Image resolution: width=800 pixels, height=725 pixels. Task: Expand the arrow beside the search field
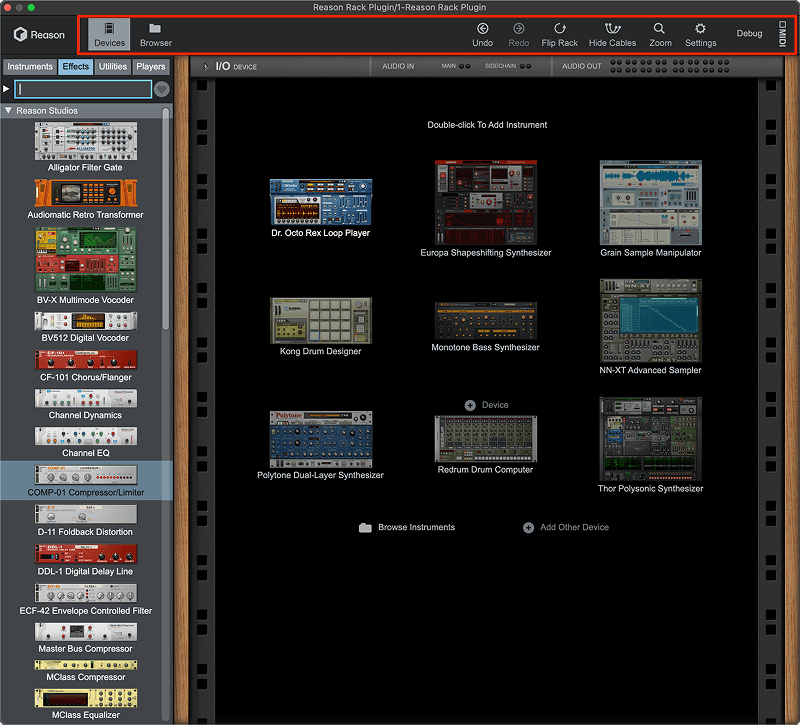(x=6, y=89)
